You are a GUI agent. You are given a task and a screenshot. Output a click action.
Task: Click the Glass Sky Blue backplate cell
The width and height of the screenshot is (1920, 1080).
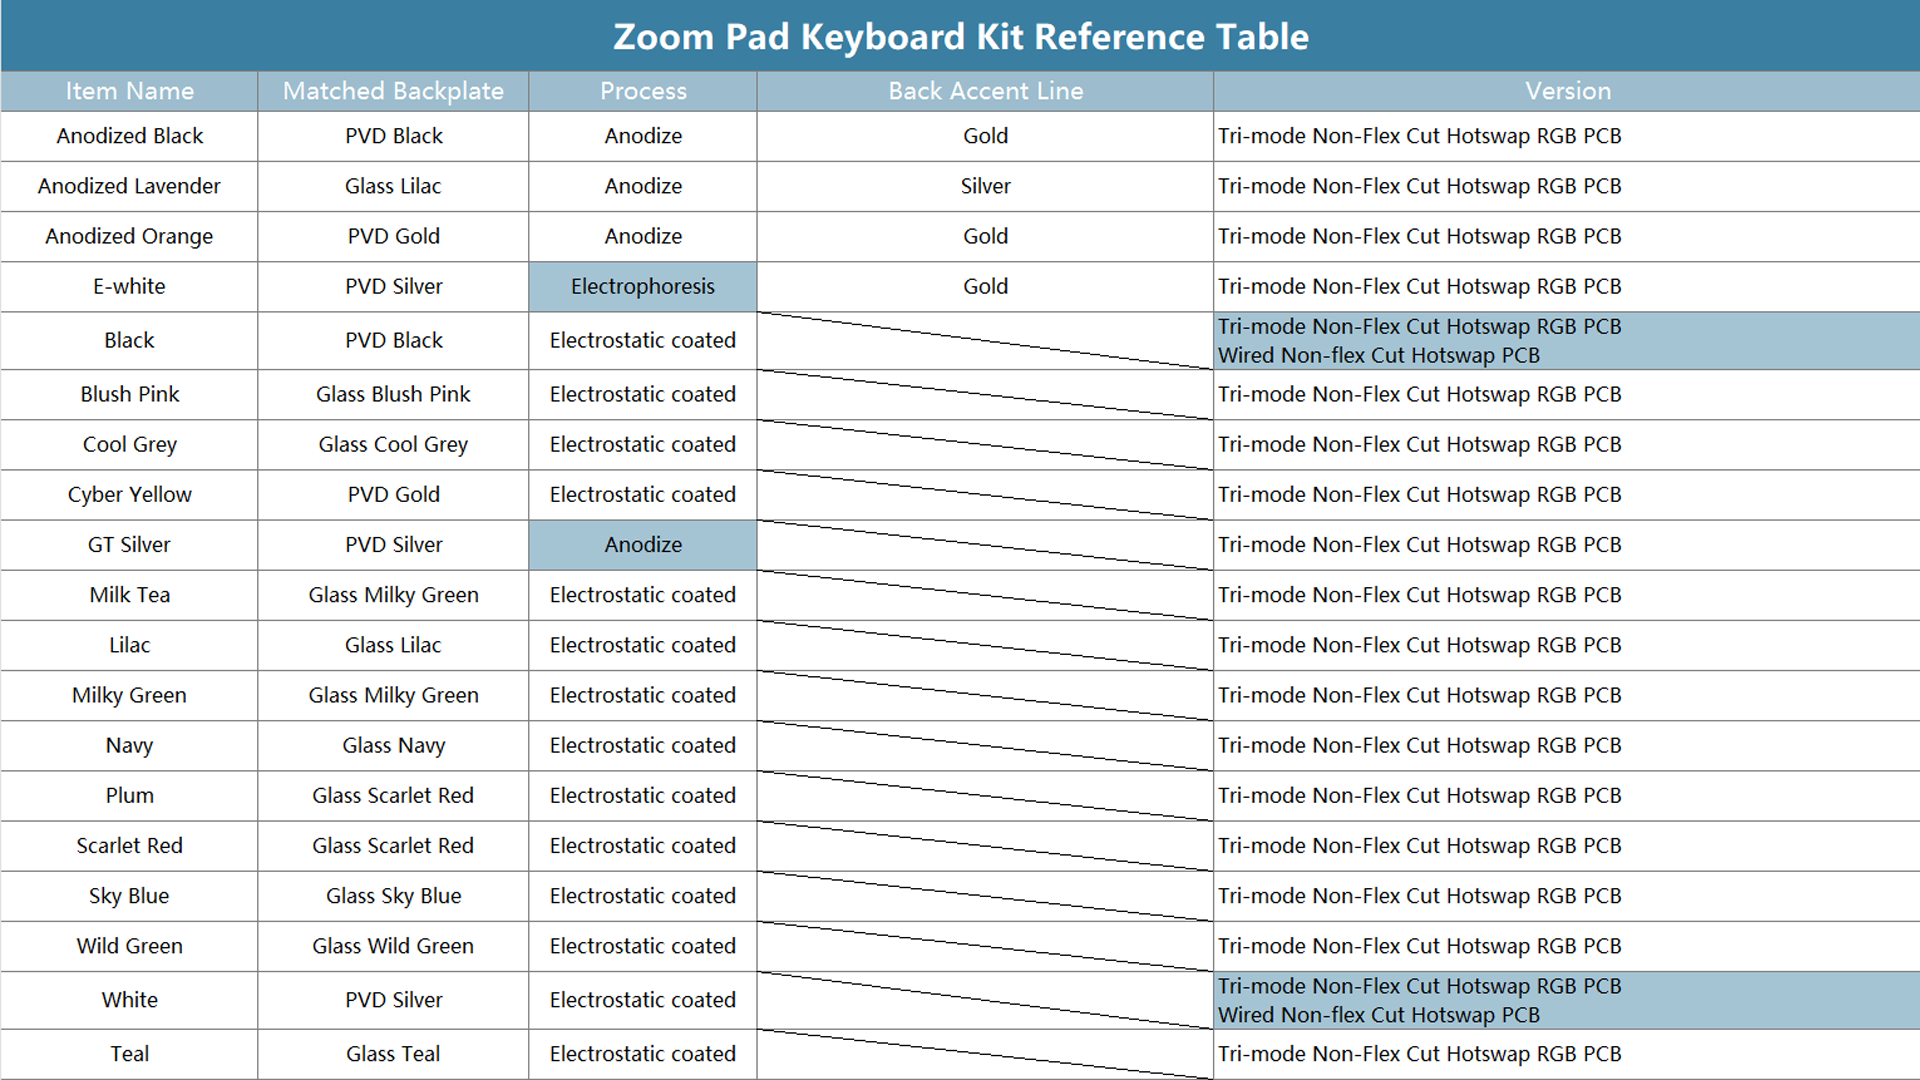(x=393, y=896)
